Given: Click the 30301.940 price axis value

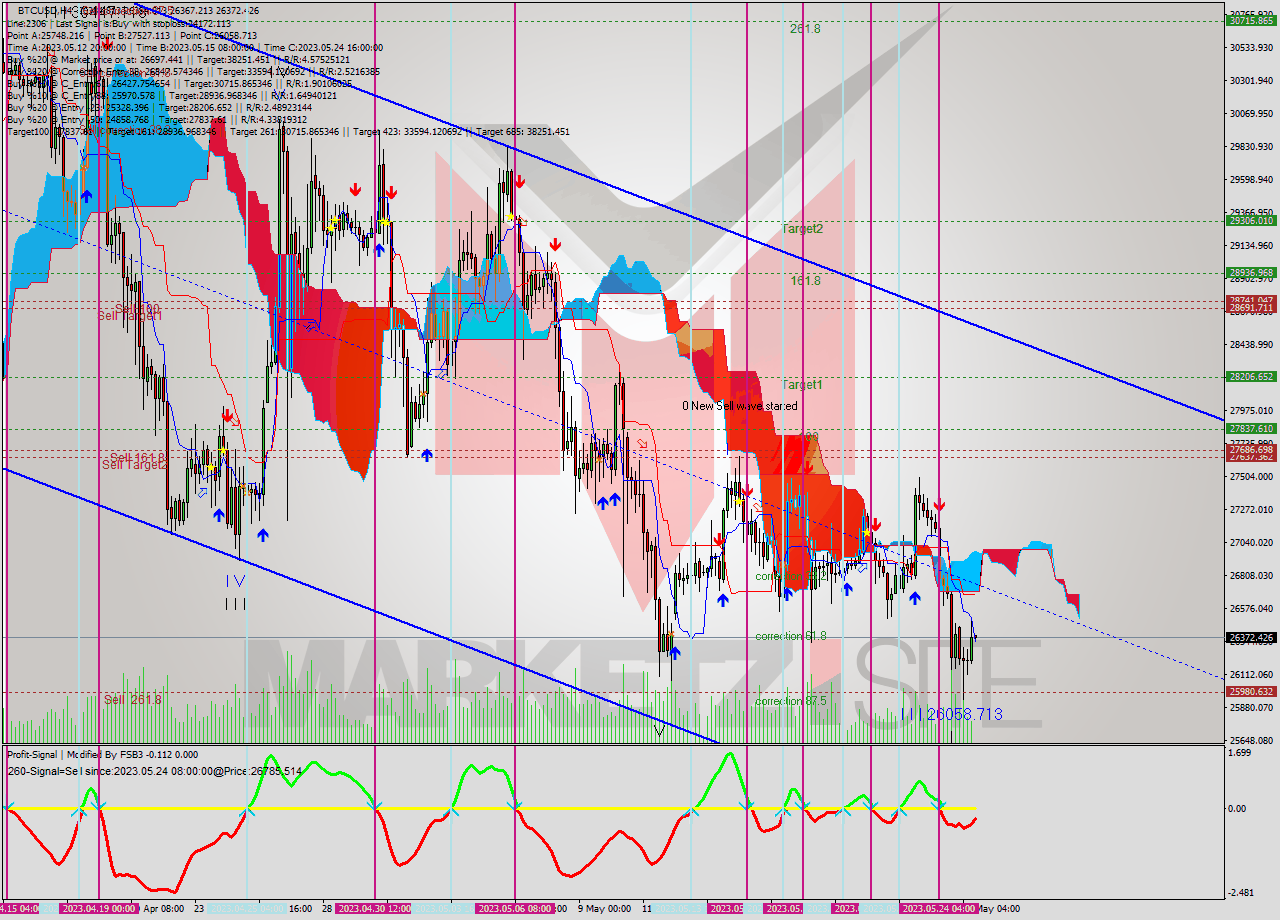Looking at the screenshot, I should click(1250, 80).
